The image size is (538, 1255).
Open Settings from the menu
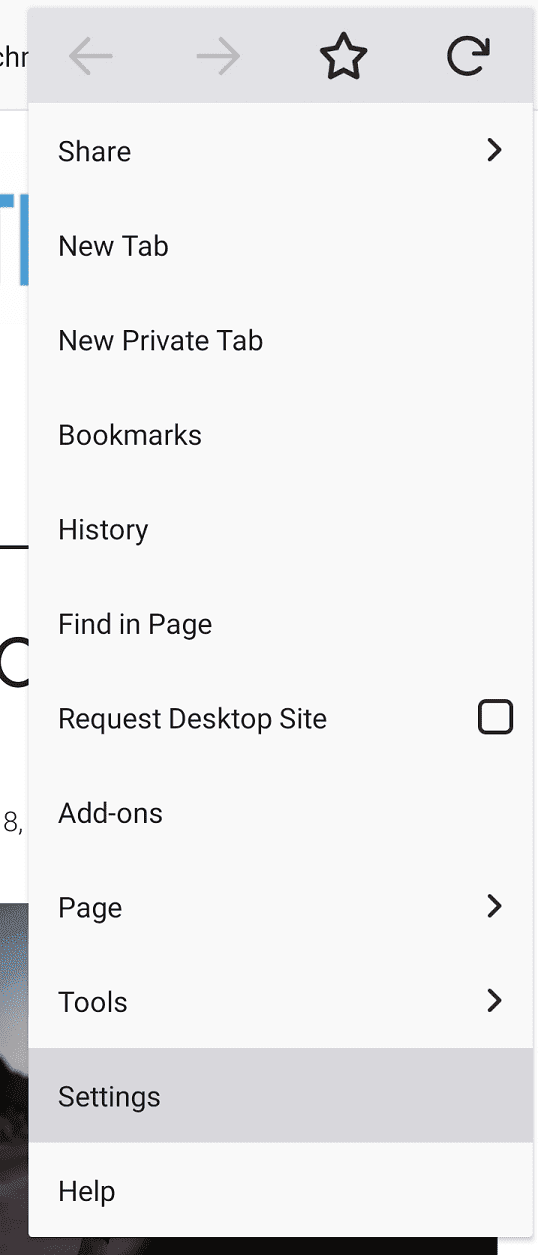281,1096
